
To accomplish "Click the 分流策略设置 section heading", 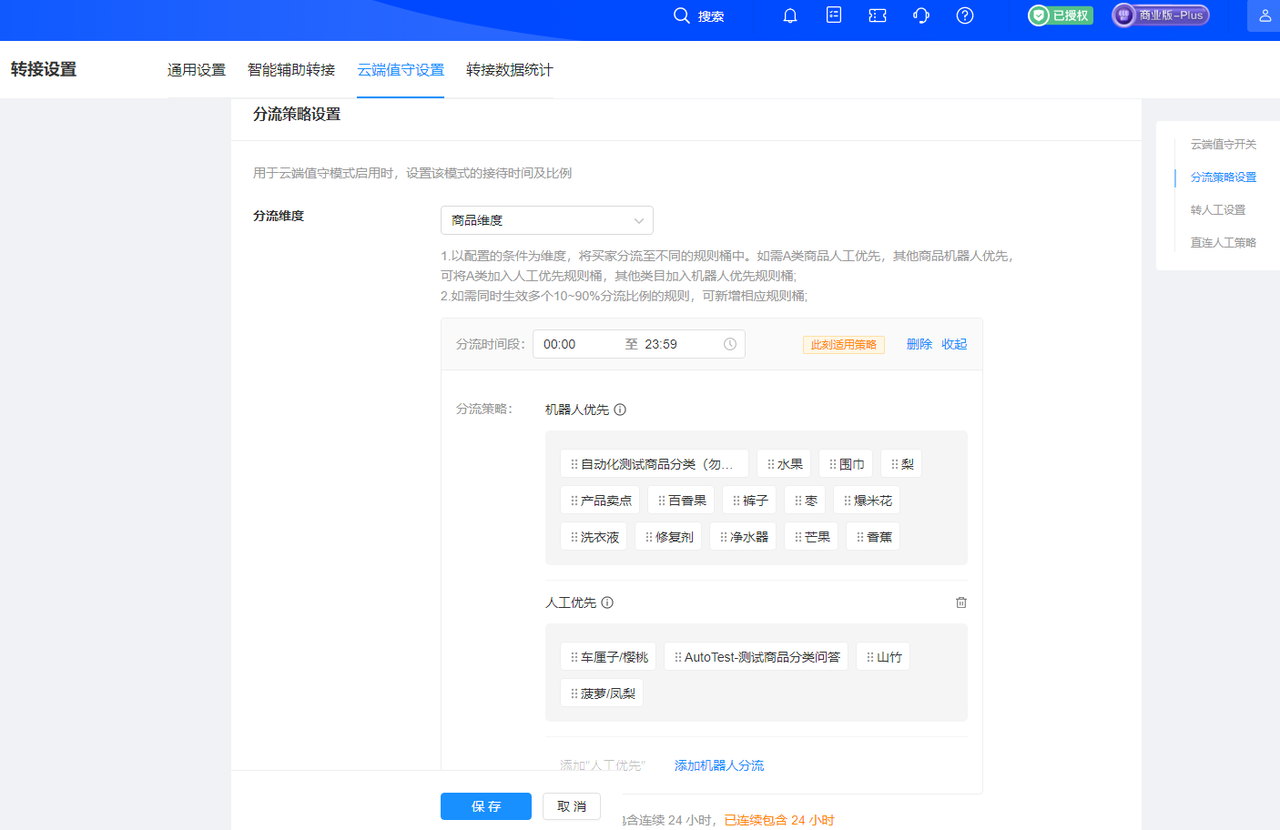I will (297, 114).
